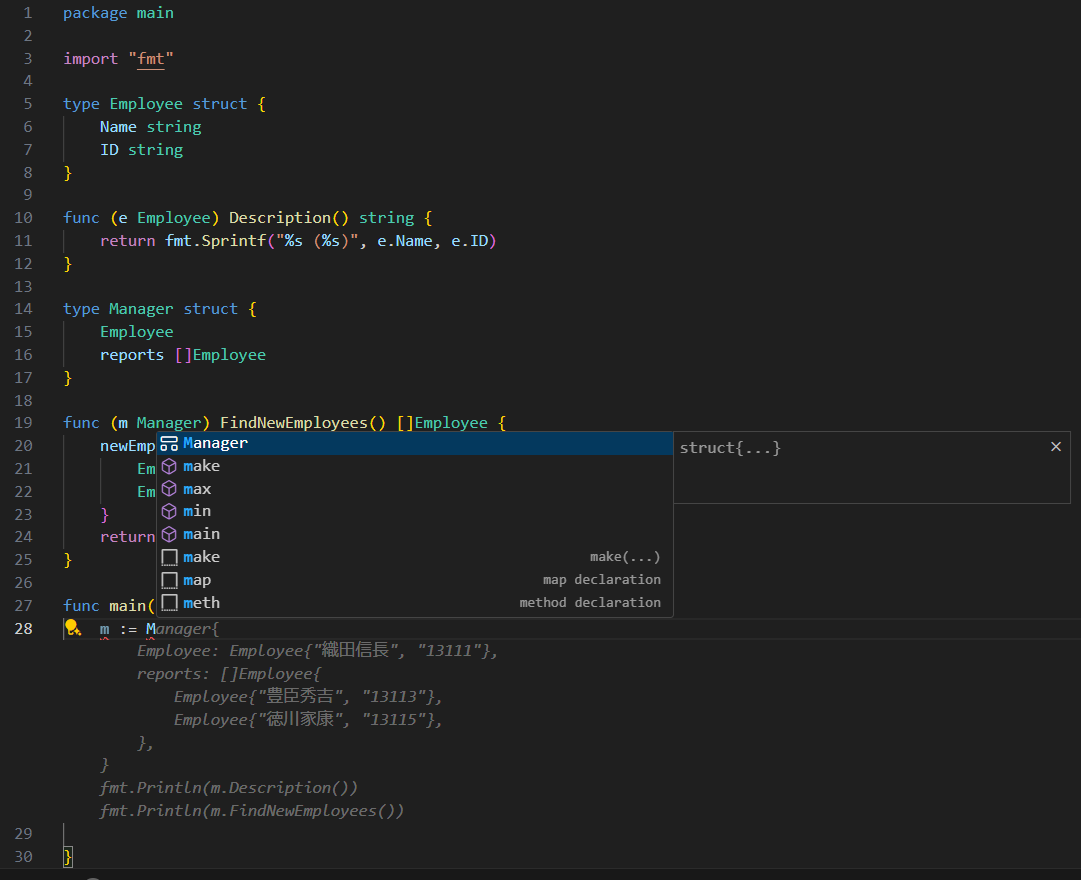Click the Employee type name on line 5
This screenshot has height=880, width=1081.
146,104
